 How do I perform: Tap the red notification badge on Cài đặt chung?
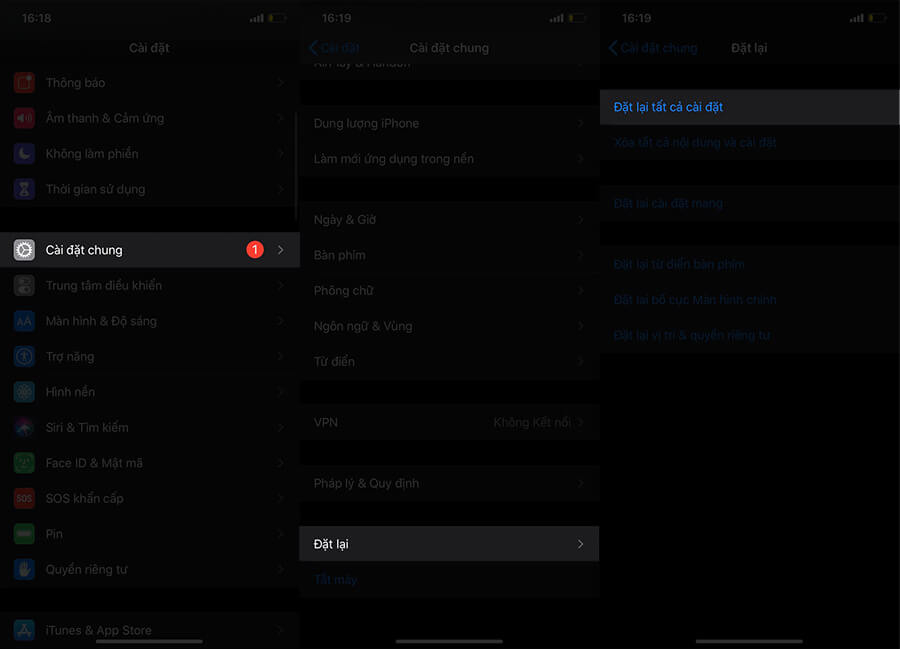pyautogui.click(x=255, y=250)
